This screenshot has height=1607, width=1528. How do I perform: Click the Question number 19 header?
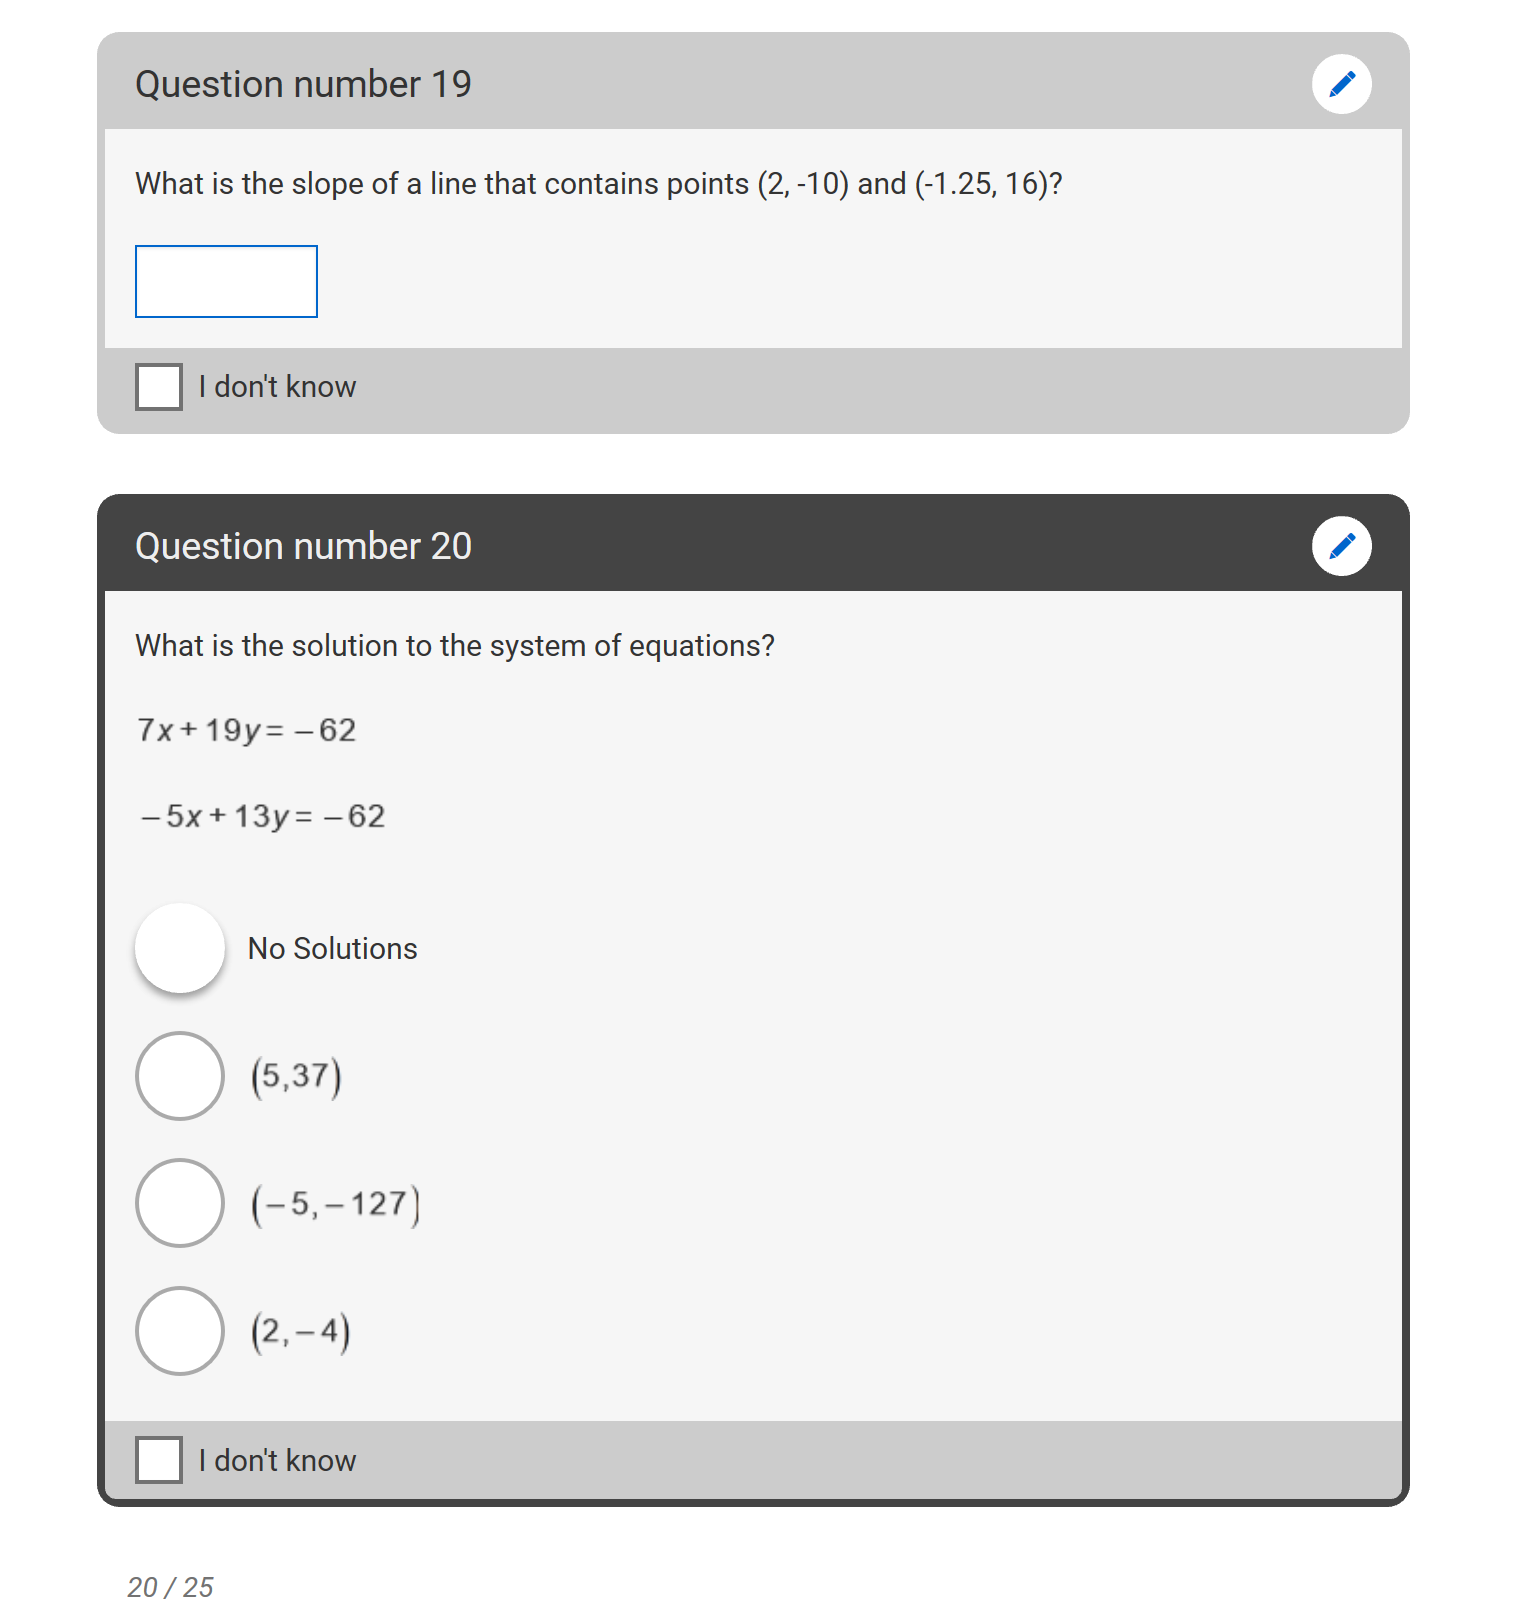tap(303, 84)
